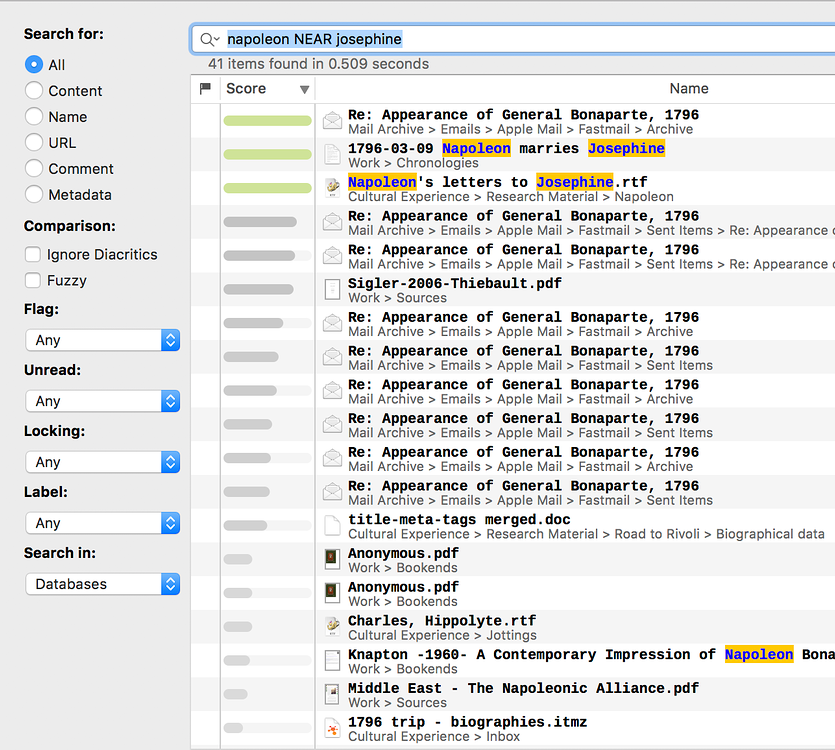835x750 pixels.
Task: Open the Search in Databases dropdown
Action: tap(102, 584)
